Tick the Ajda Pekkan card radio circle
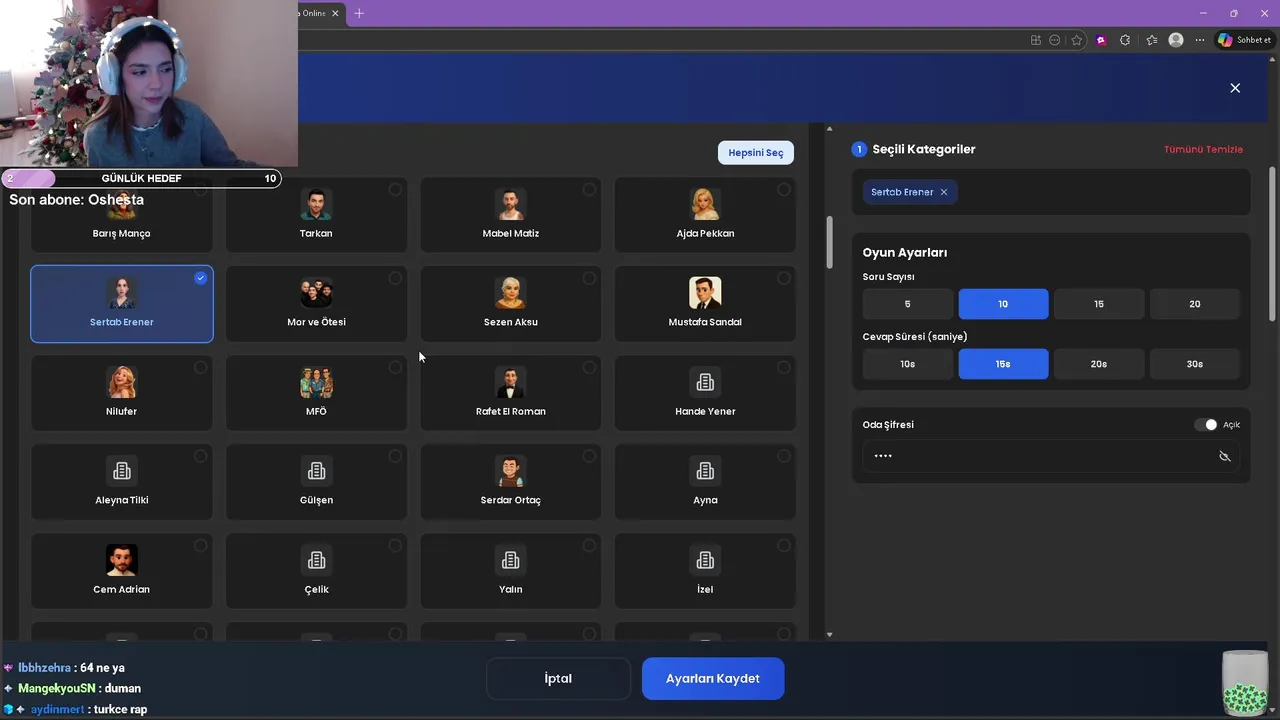 click(783, 189)
